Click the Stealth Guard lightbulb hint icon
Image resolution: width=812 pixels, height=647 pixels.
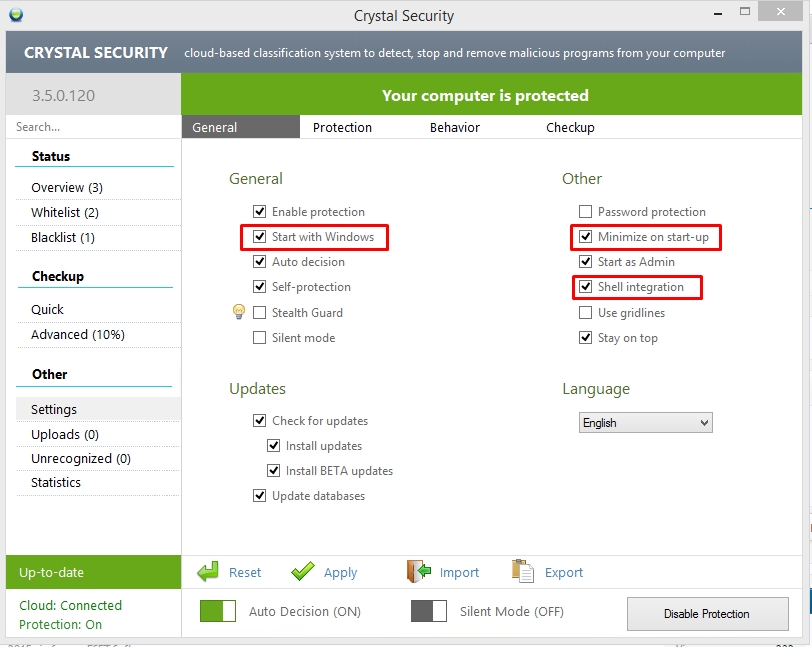point(239,312)
